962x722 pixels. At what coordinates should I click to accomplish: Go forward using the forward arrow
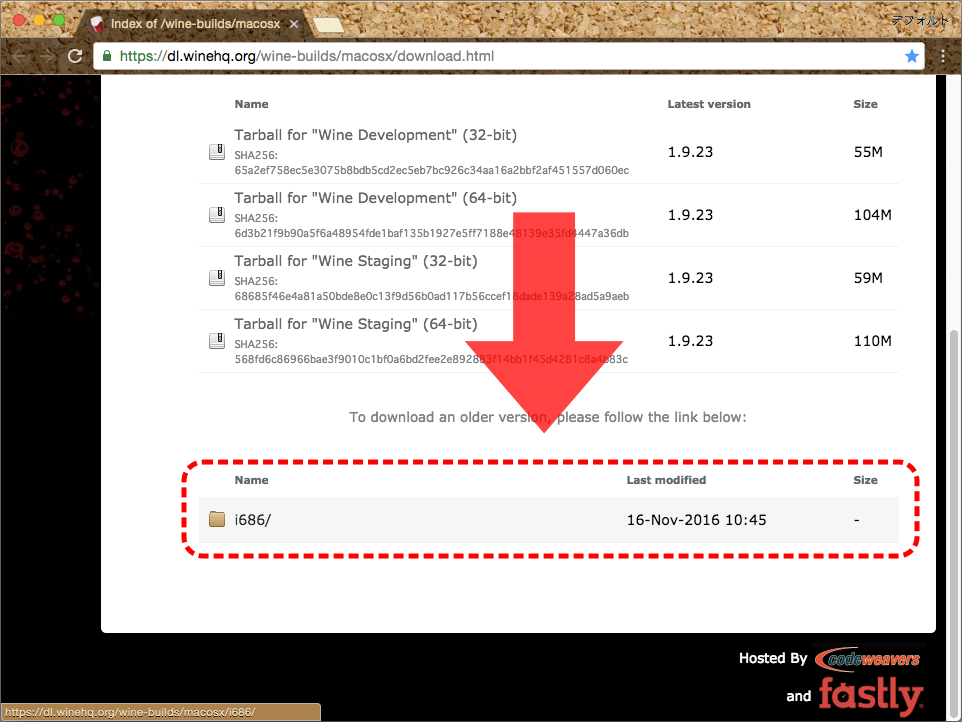pyautogui.click(x=47, y=56)
